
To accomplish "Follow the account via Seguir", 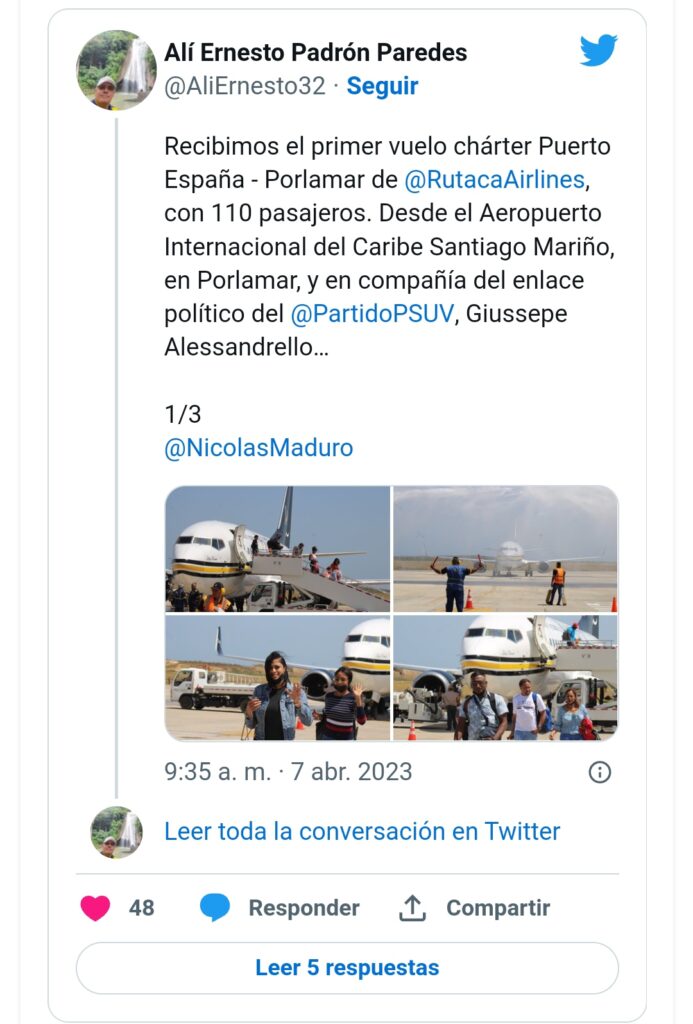I will (x=382, y=86).
